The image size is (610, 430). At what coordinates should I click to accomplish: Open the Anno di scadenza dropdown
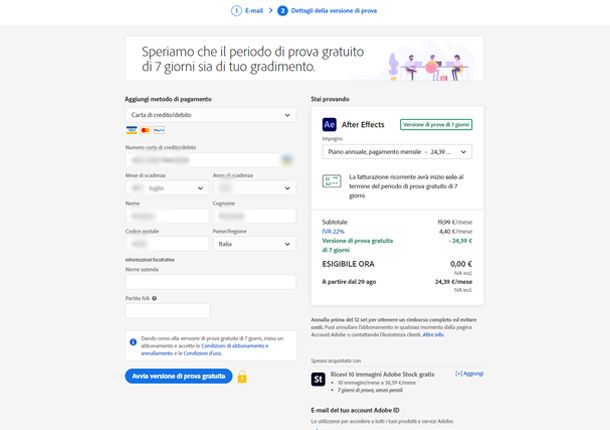(x=254, y=188)
